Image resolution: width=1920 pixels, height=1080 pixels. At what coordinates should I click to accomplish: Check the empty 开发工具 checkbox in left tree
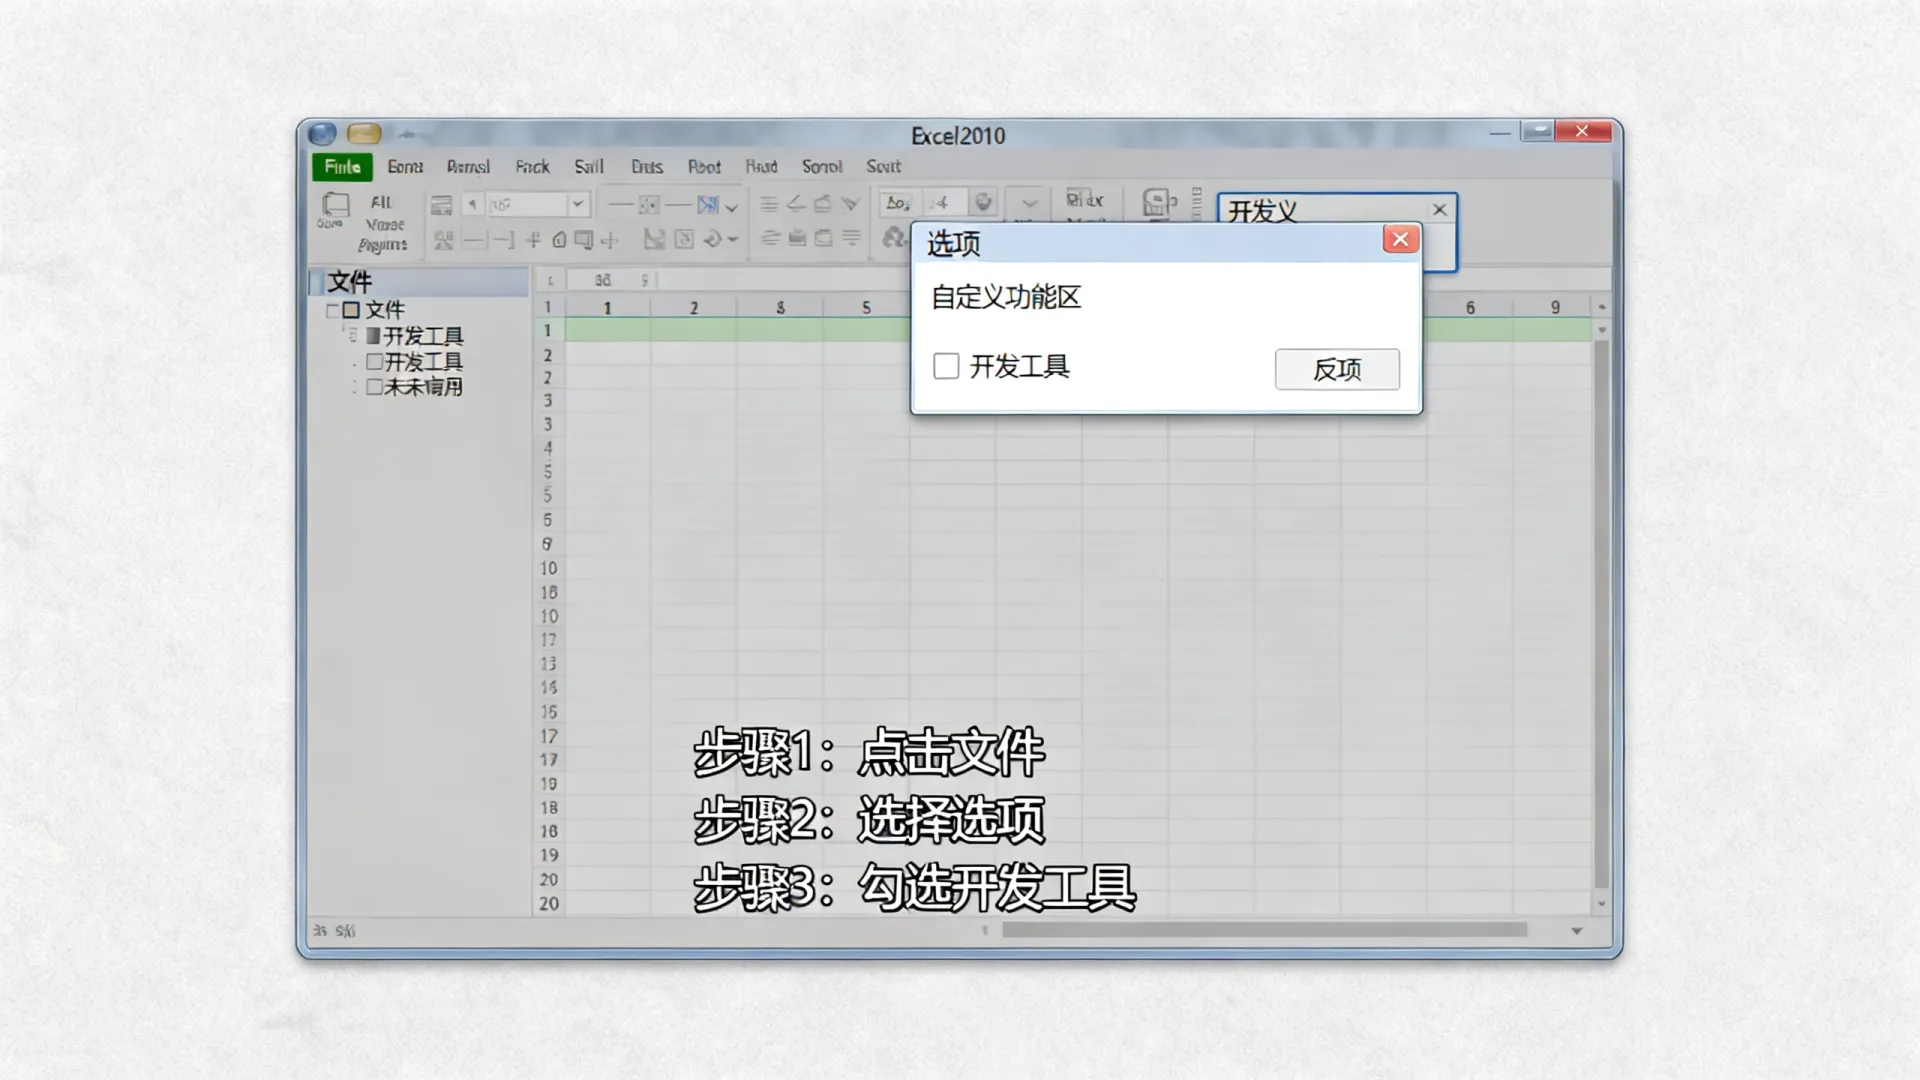coord(374,361)
